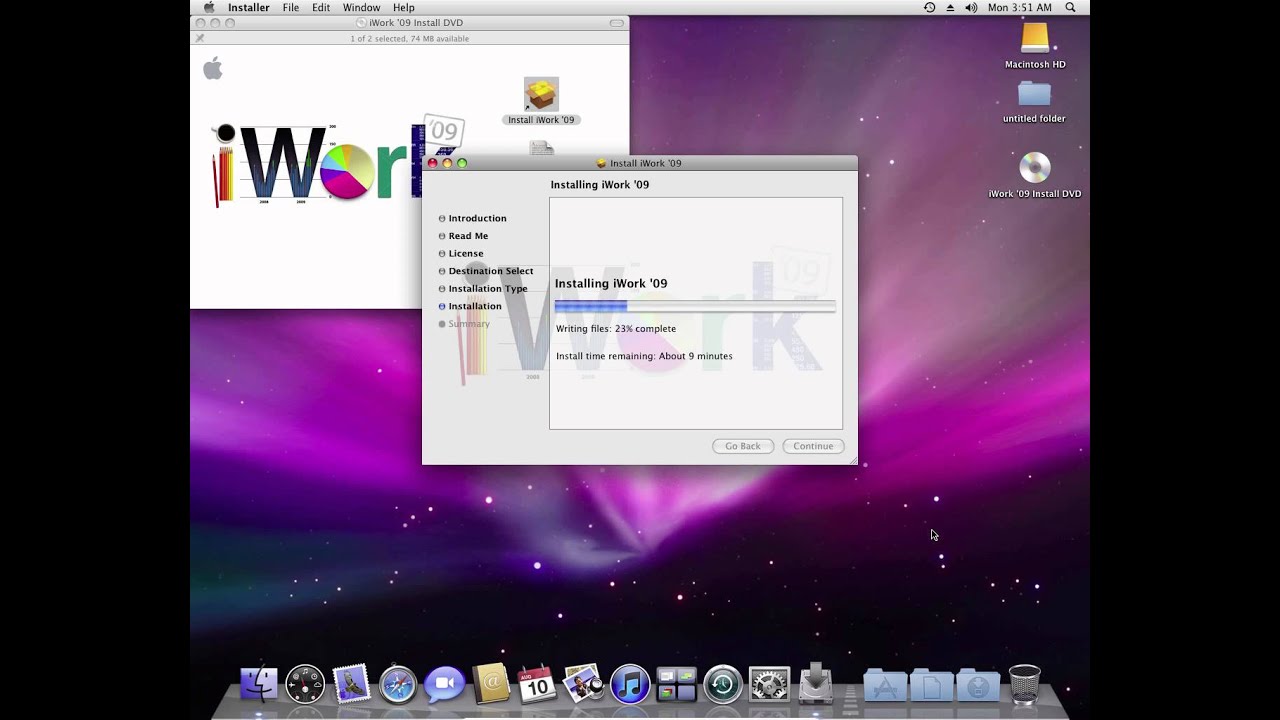Open the Documents stack in the Dock
Viewport: 1280px width, 720px height.
(931, 685)
